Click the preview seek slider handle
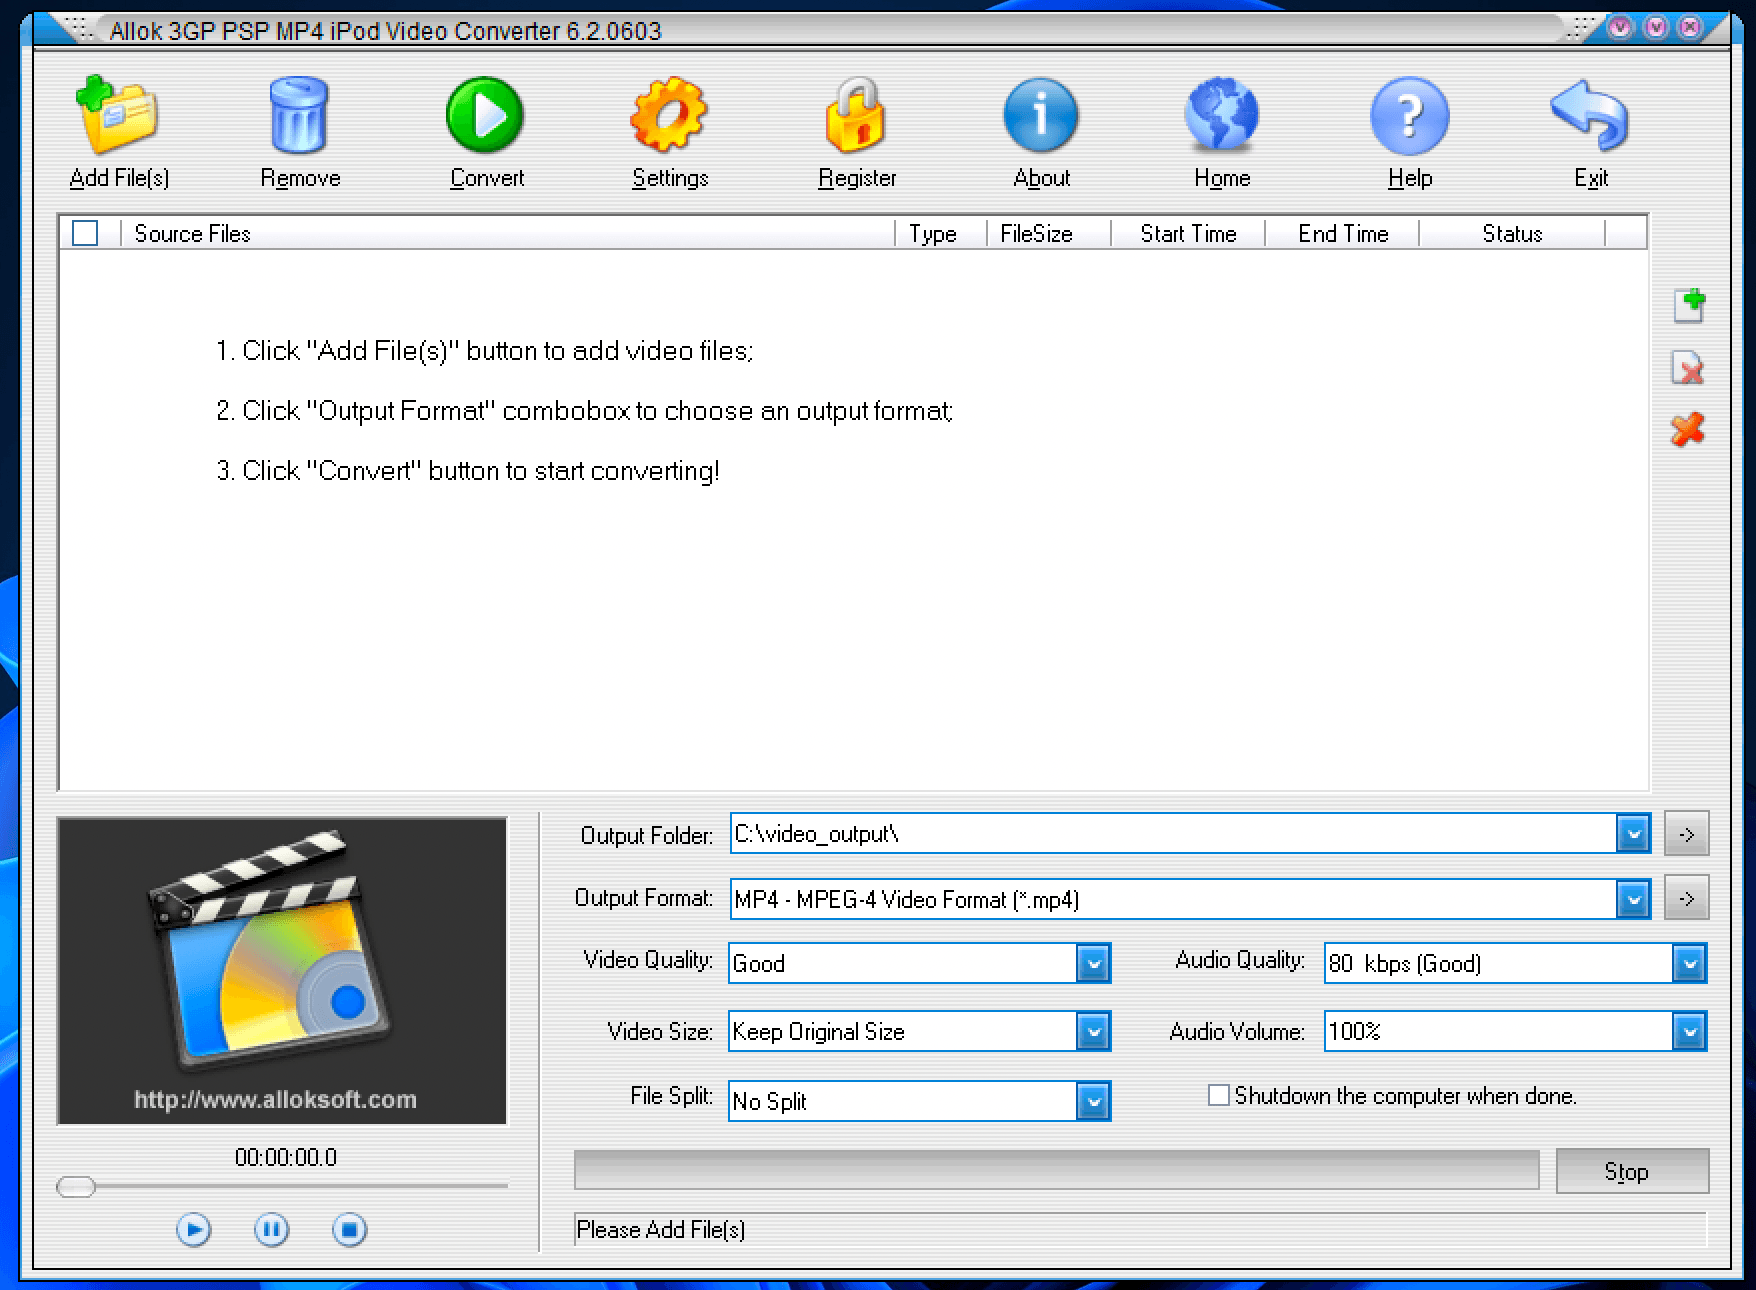 pos(76,1187)
